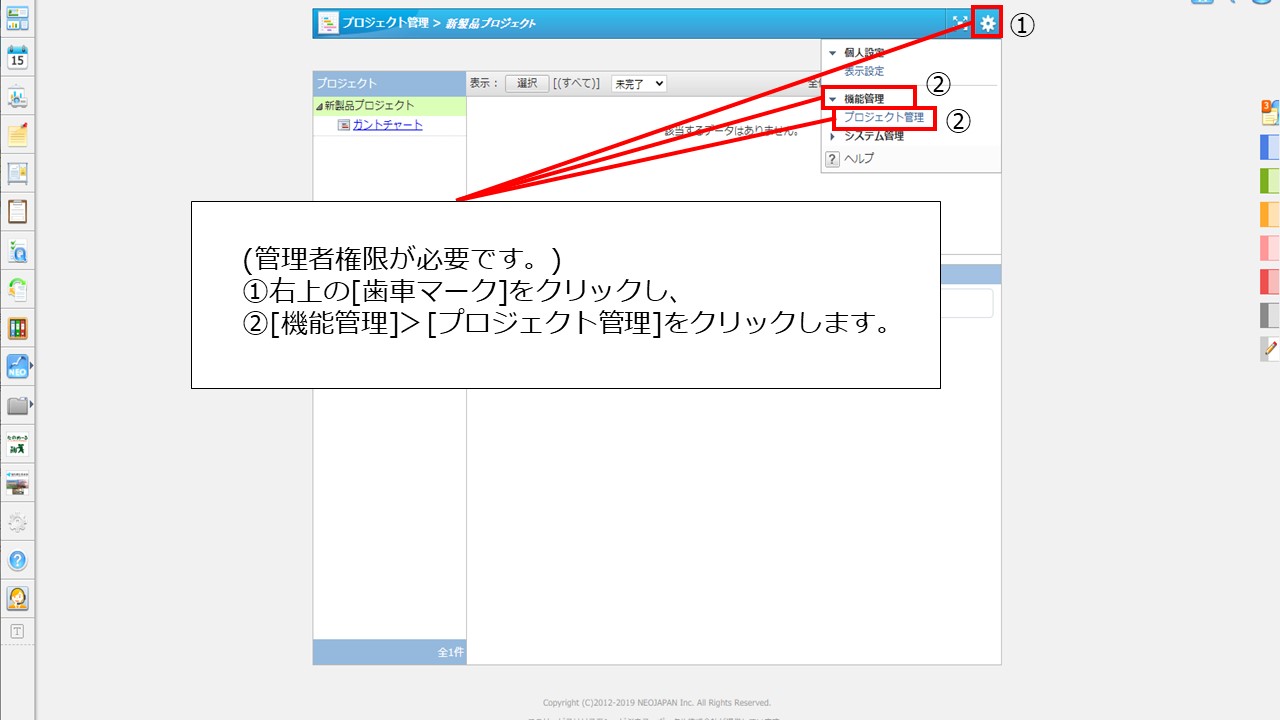This screenshot has height=720, width=1280.
Task: Click the Gantt chart icon in tree
Action: [344, 125]
